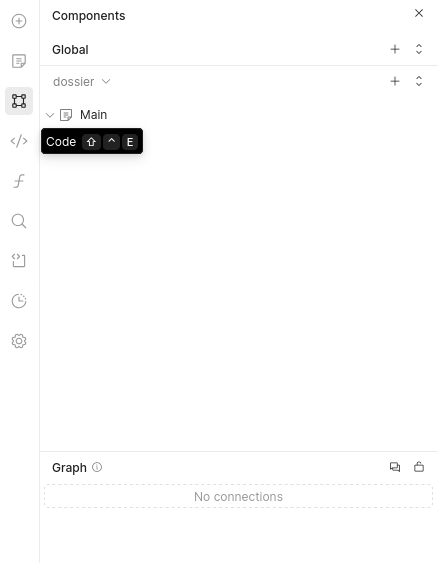438x563 pixels.
Task: Open the Code panel icon
Action: (x=19, y=141)
